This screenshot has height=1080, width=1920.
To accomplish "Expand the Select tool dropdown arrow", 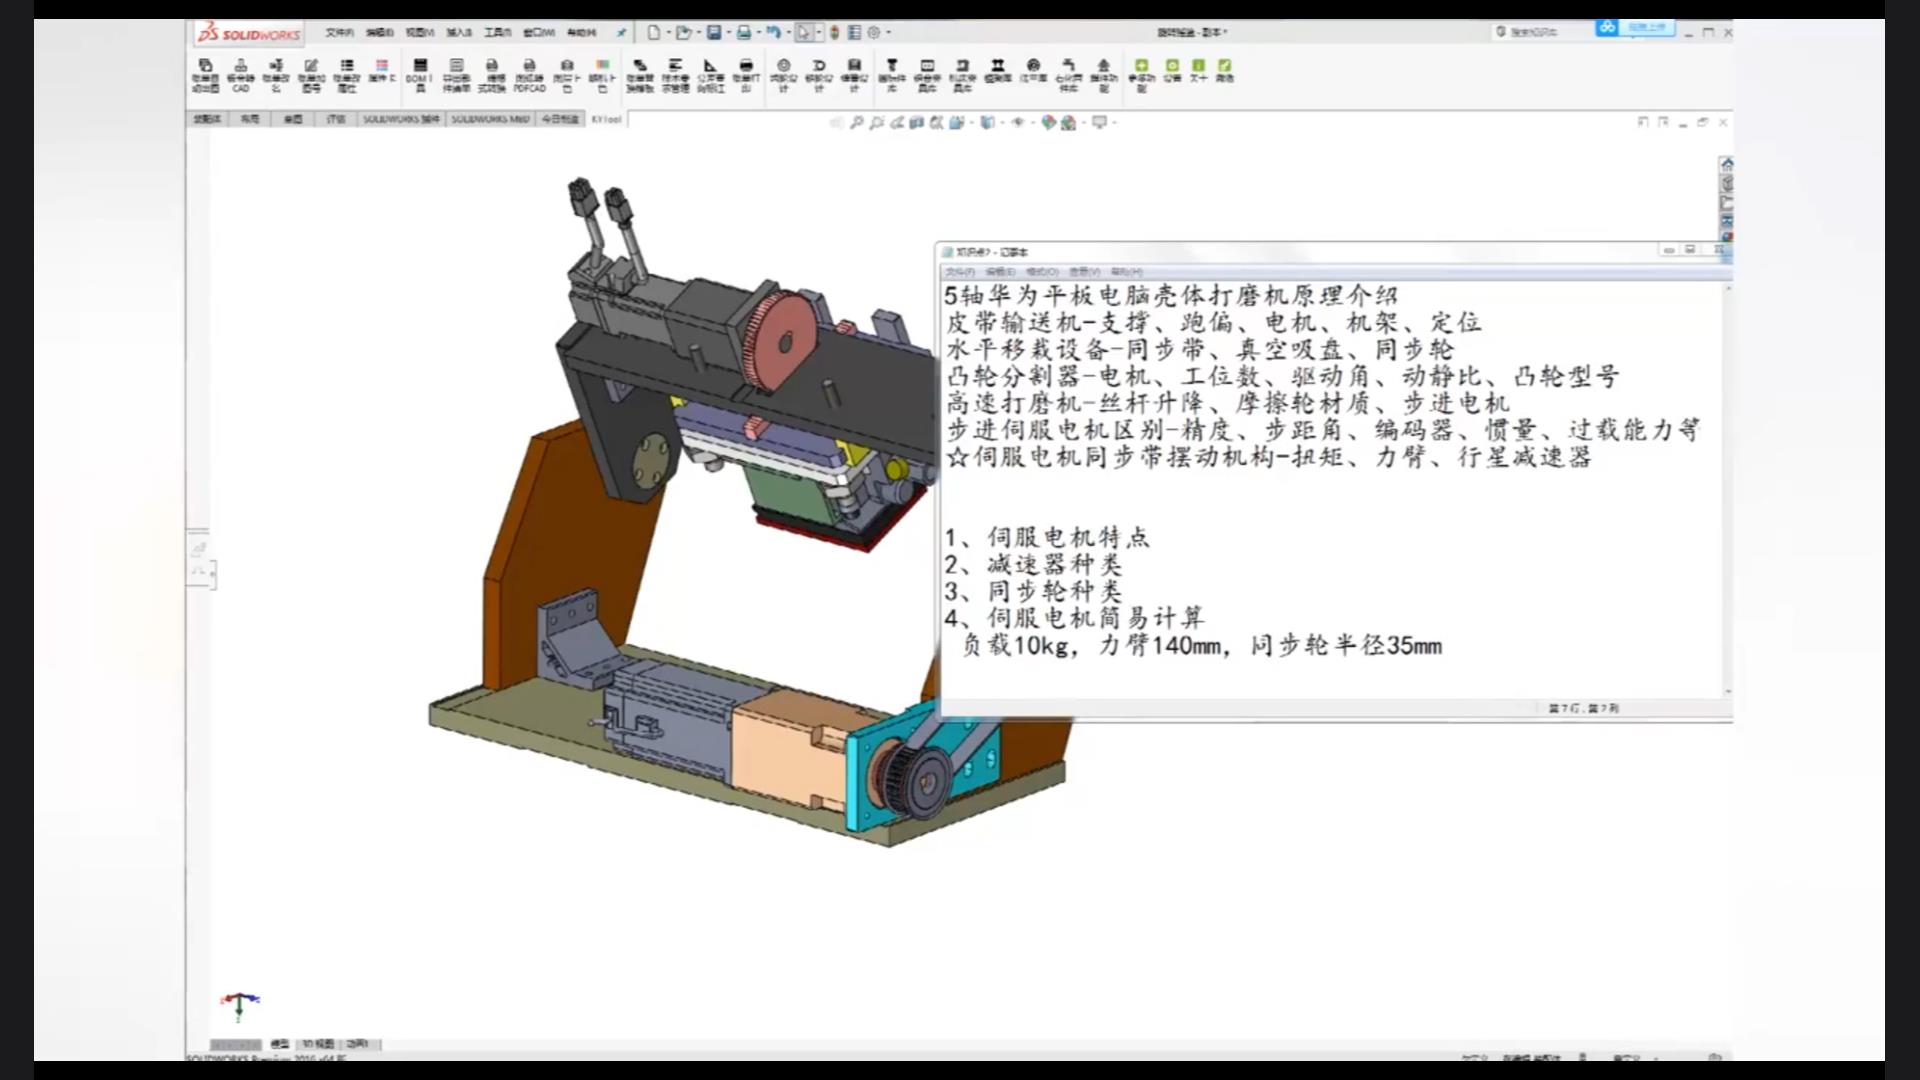I will tap(818, 33).
